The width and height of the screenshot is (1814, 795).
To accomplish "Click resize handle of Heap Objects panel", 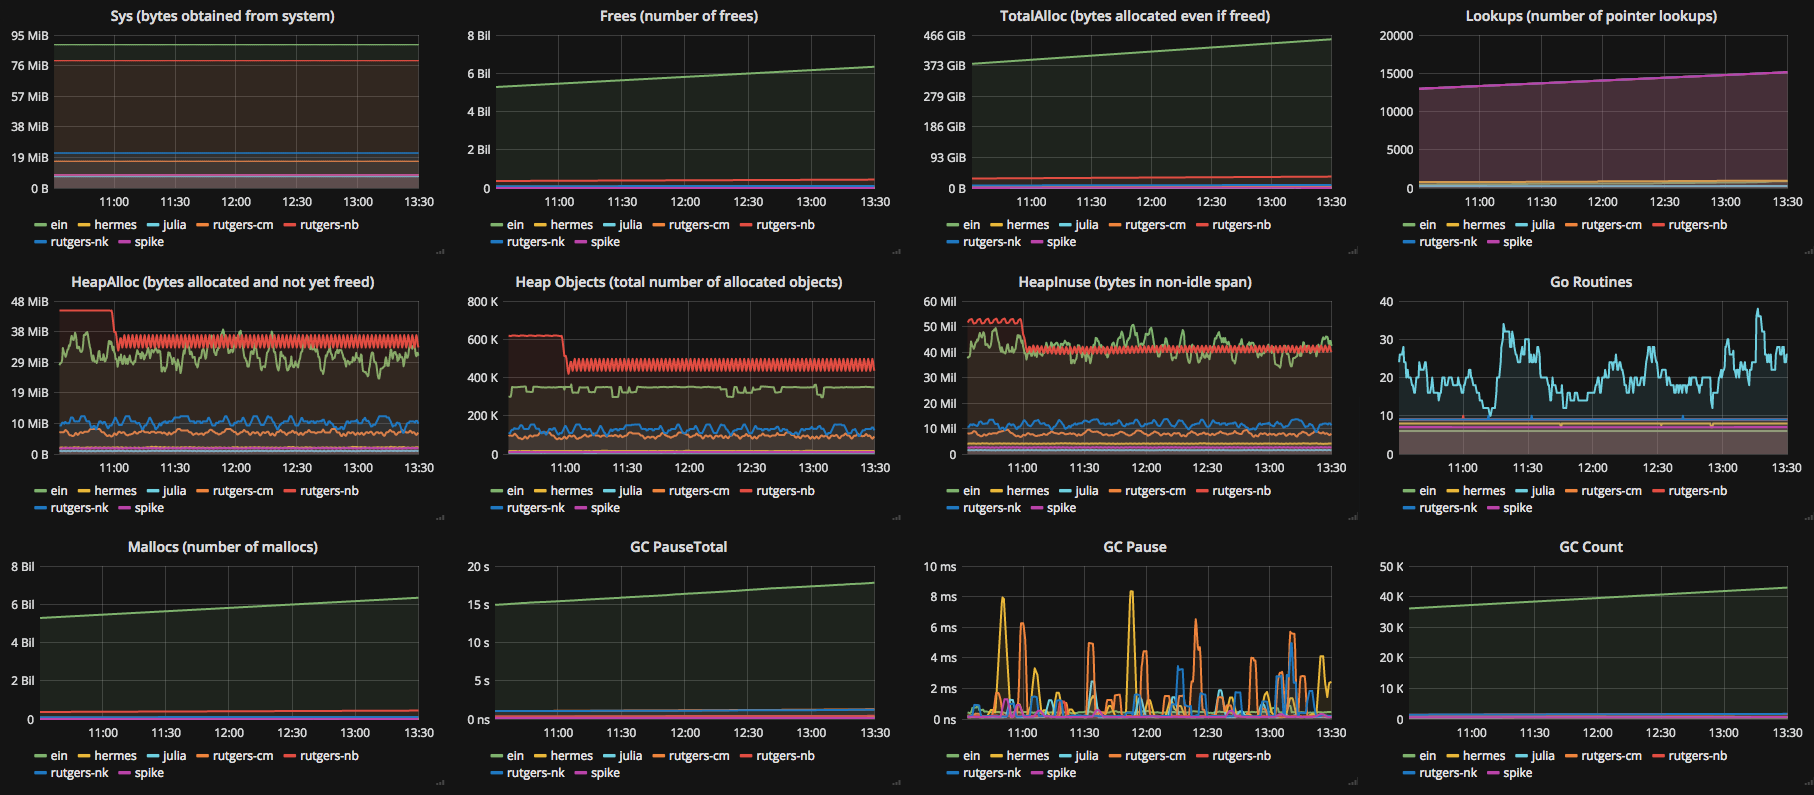I will [x=896, y=518].
